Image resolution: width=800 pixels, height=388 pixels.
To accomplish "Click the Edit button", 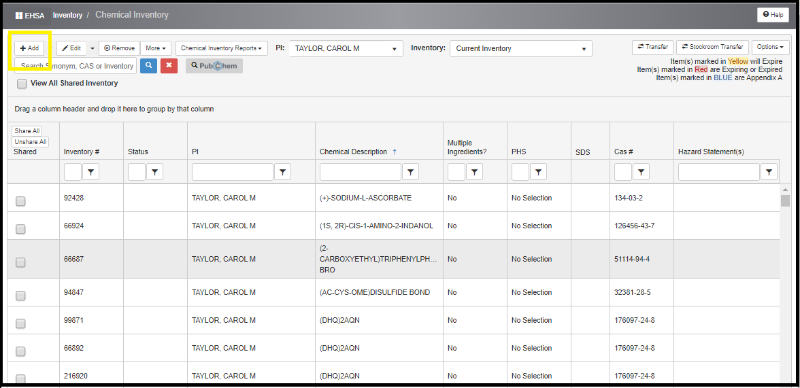I will tap(71, 48).
